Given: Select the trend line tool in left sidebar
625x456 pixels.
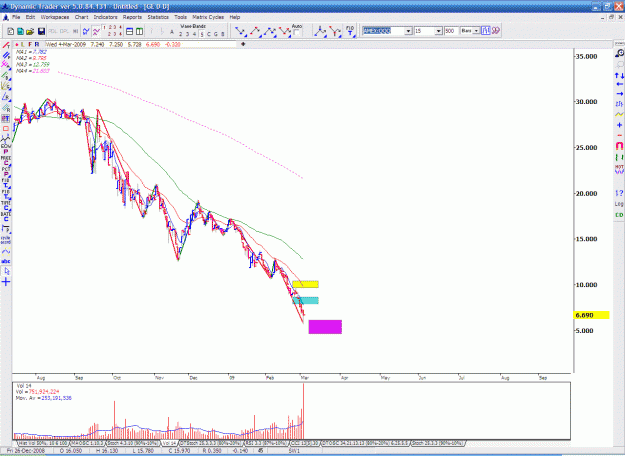Looking at the screenshot, I should click(6, 45).
